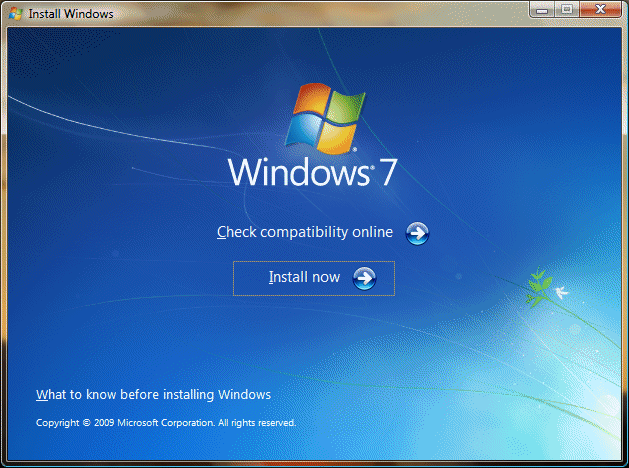
Task: Click the Install now arrow icon
Action: (x=365, y=278)
